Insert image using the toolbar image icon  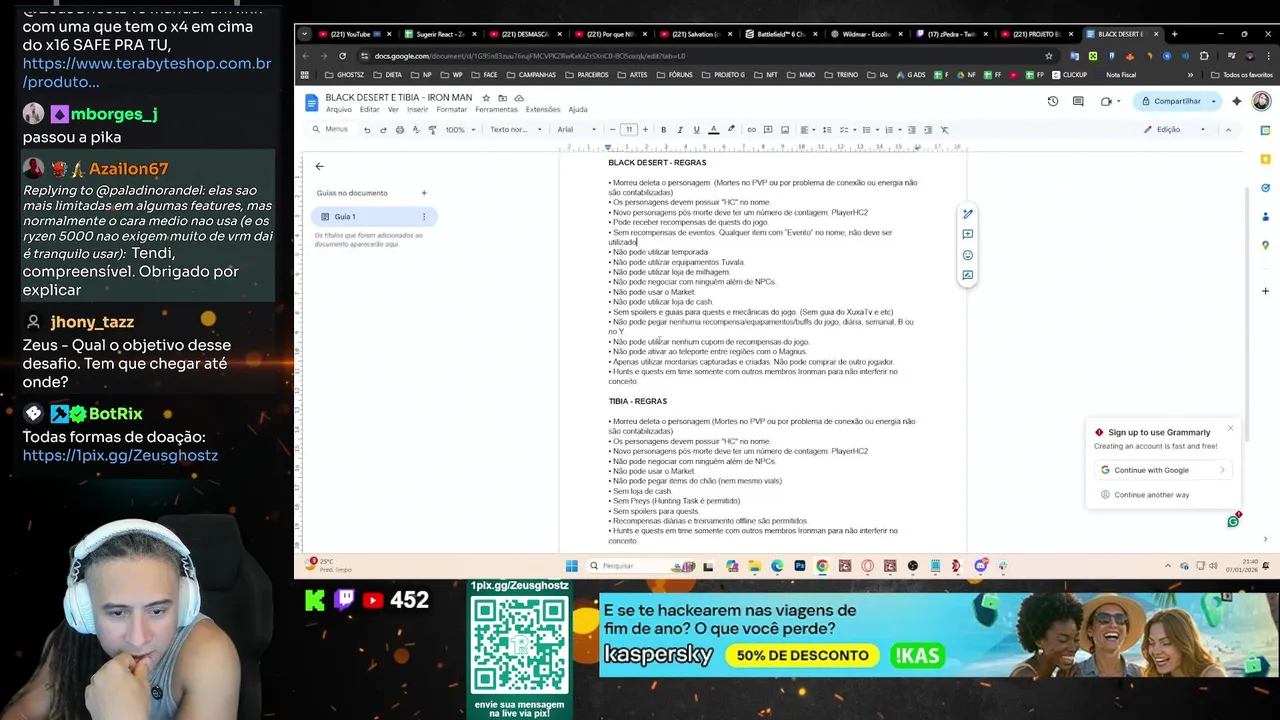click(785, 130)
